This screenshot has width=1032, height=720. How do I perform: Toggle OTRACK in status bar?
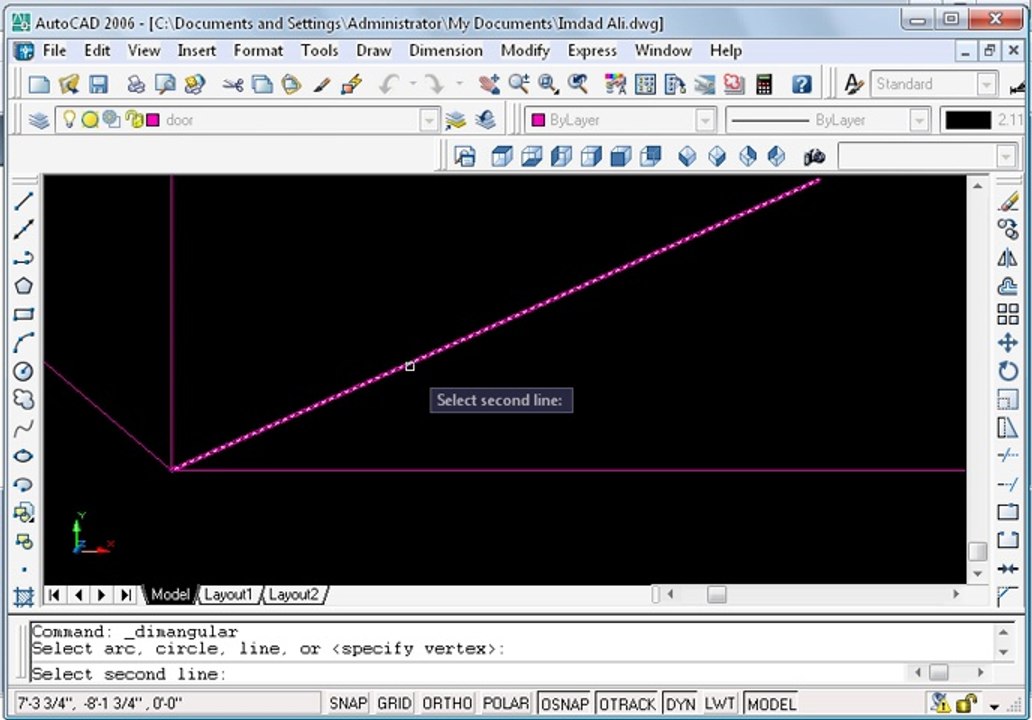(x=627, y=704)
